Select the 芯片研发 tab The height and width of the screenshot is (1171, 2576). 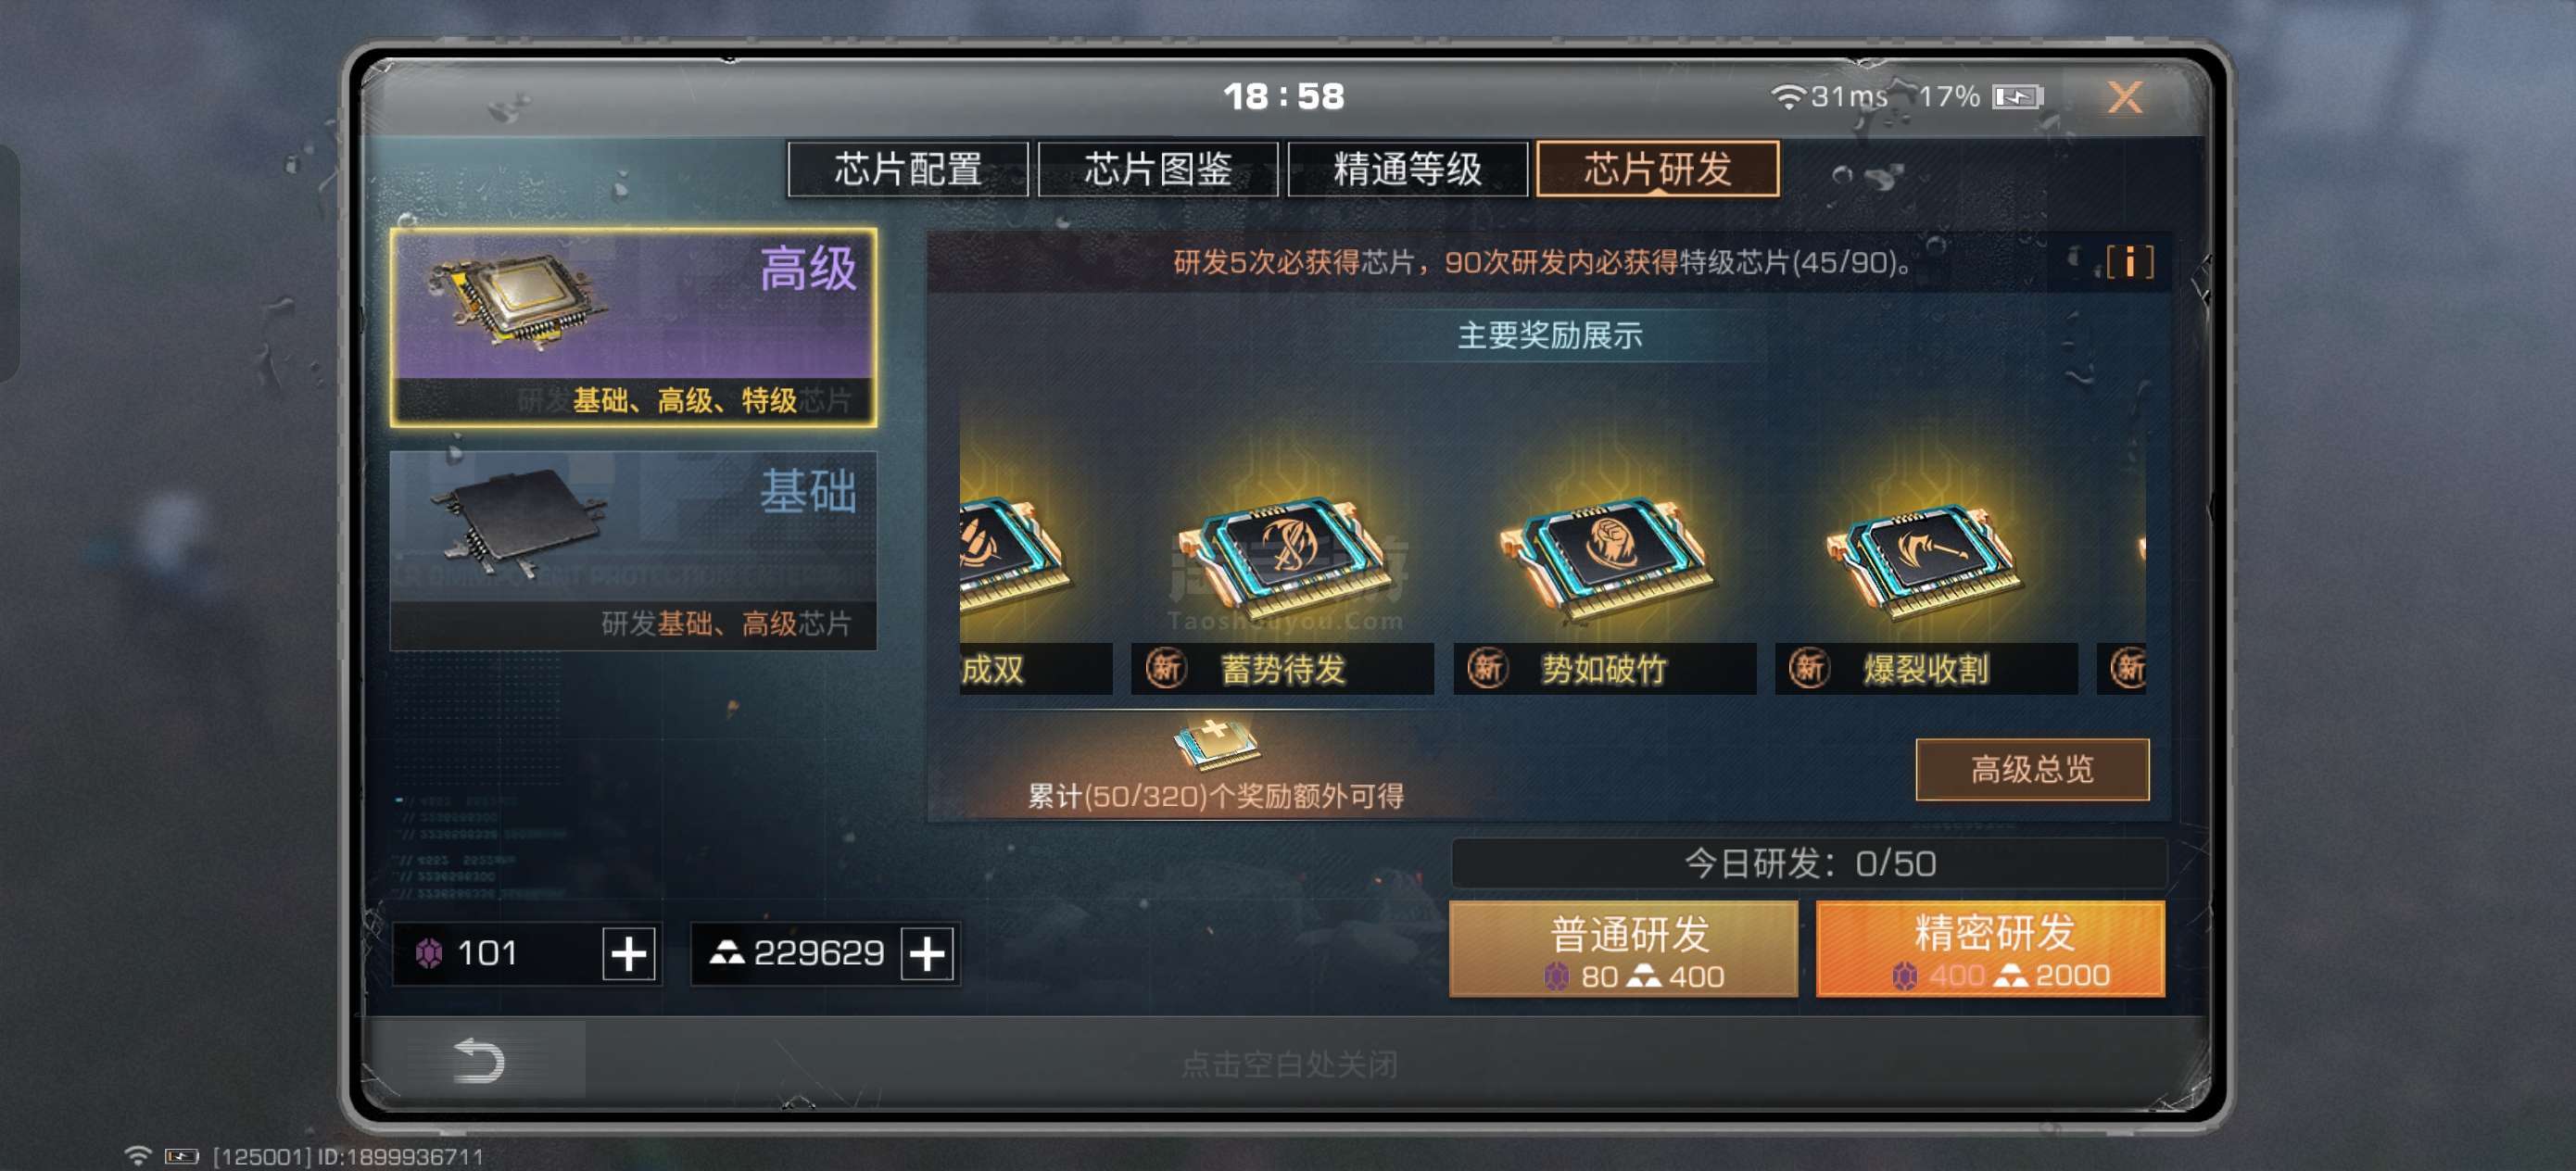point(1658,169)
